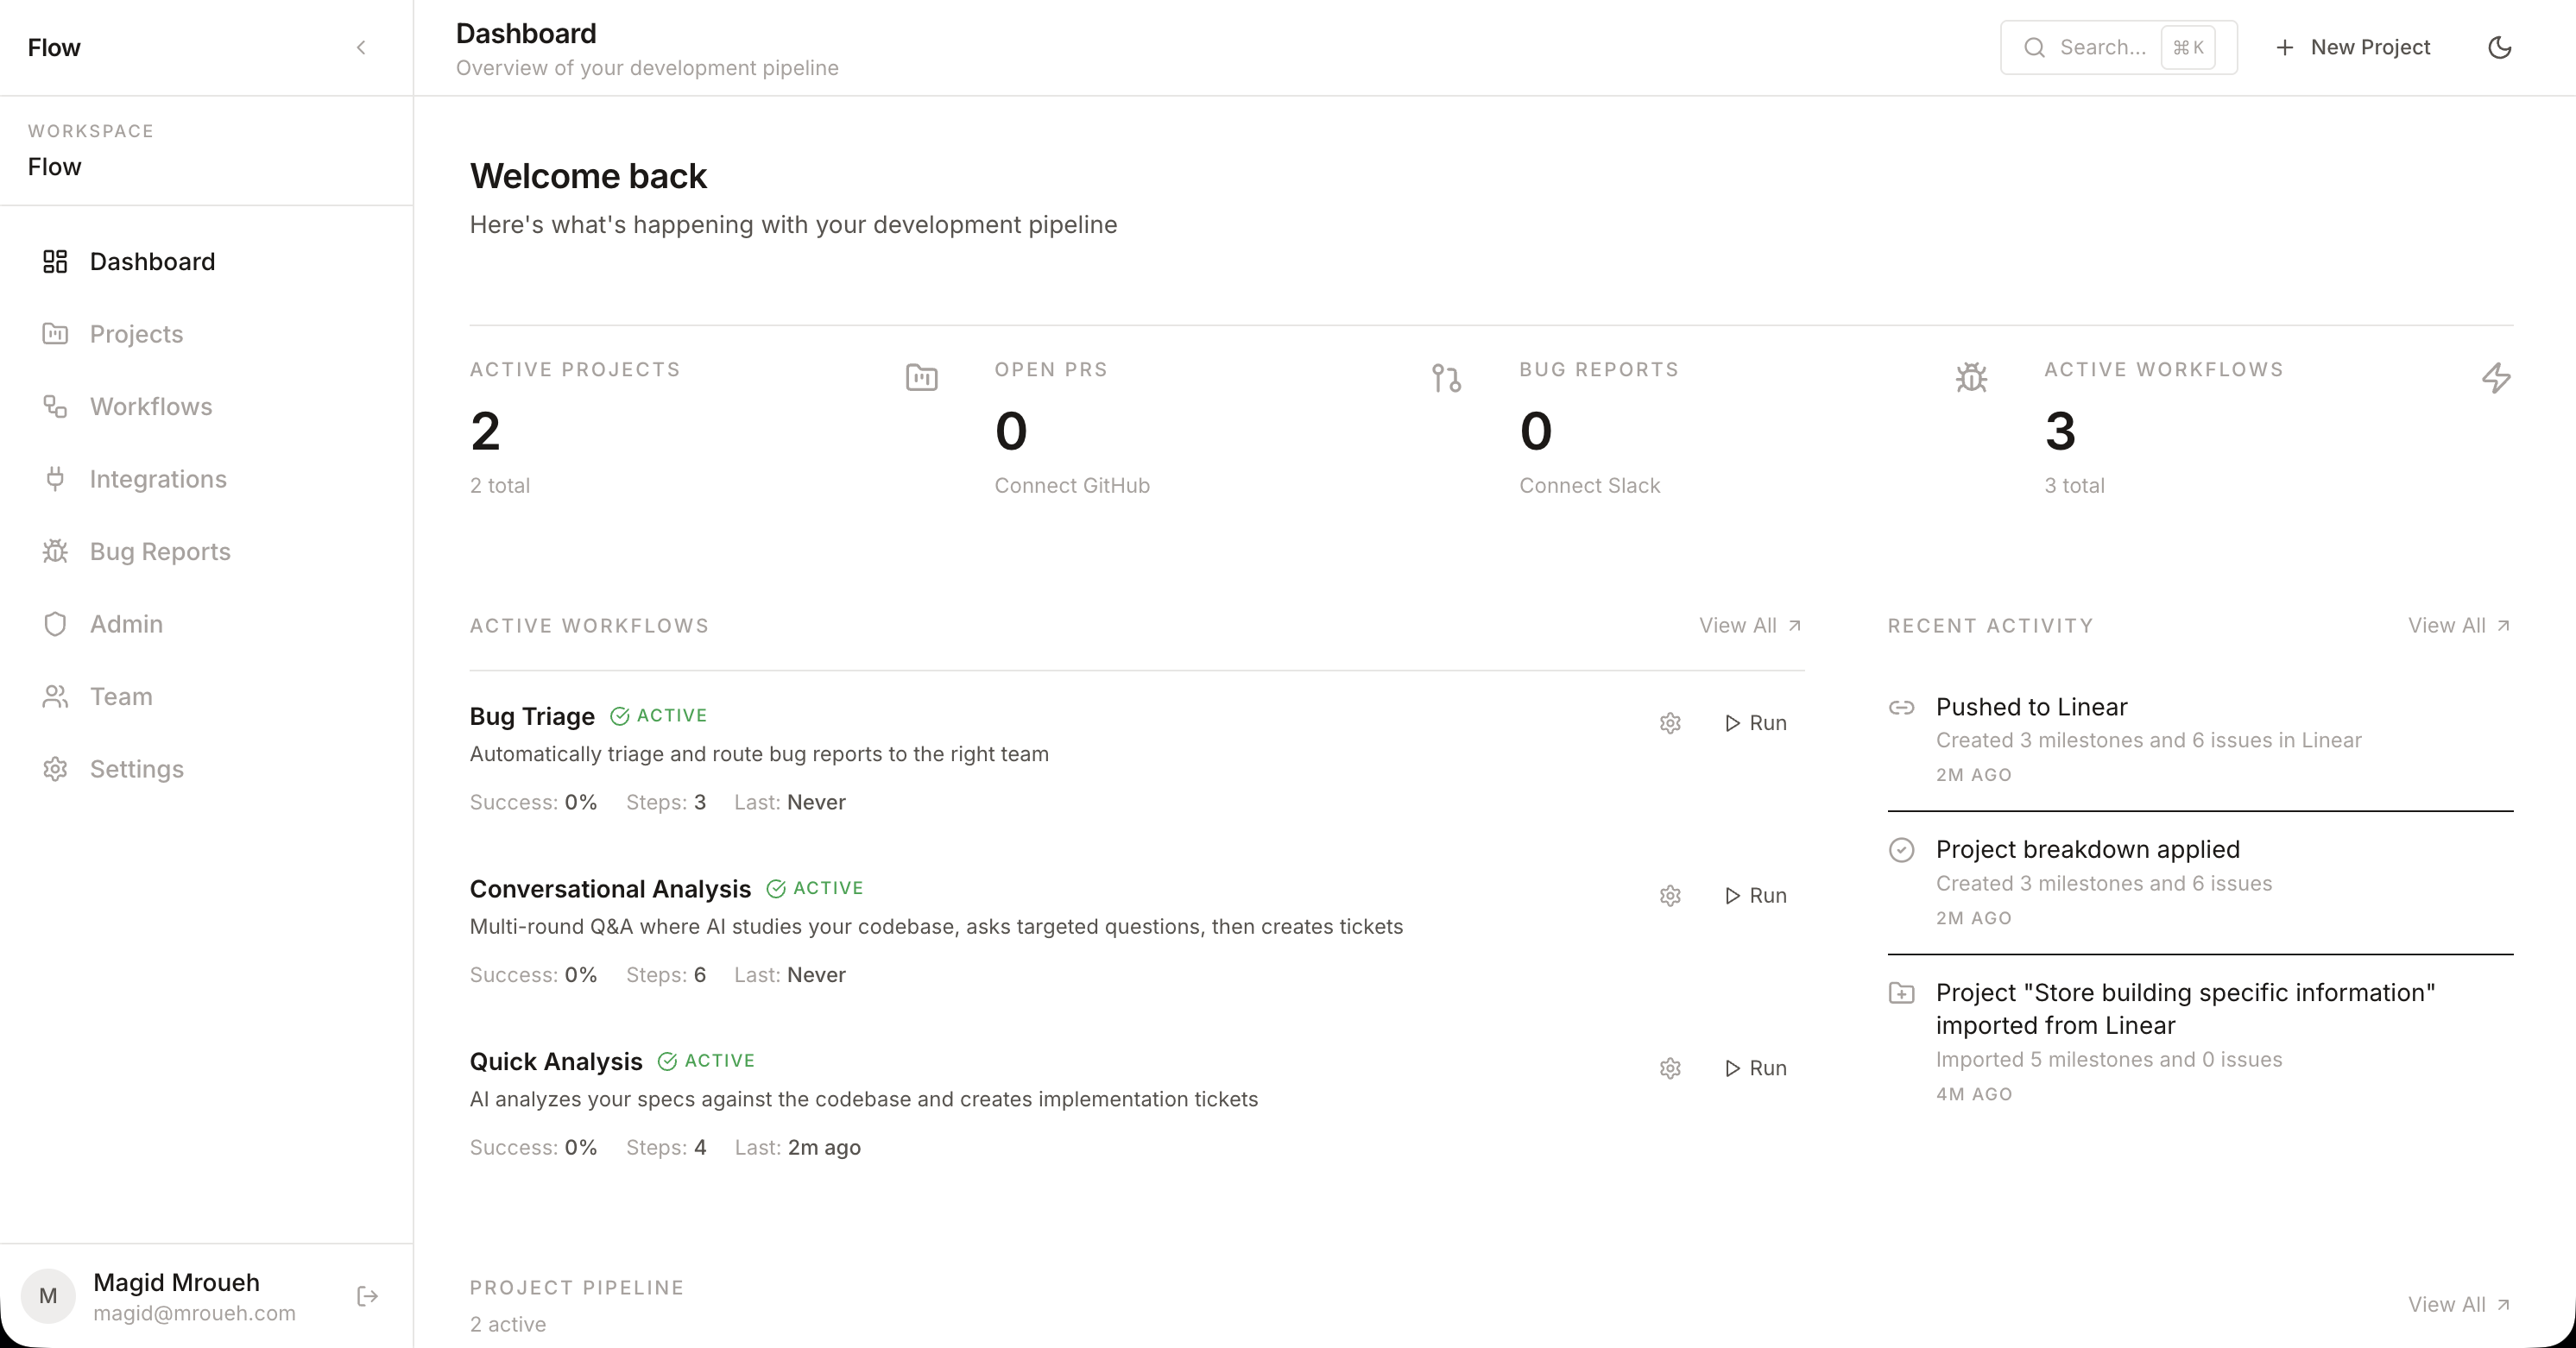Click Pushed to Linear link icon
This screenshot has width=2576, height=1348.
(x=1901, y=708)
